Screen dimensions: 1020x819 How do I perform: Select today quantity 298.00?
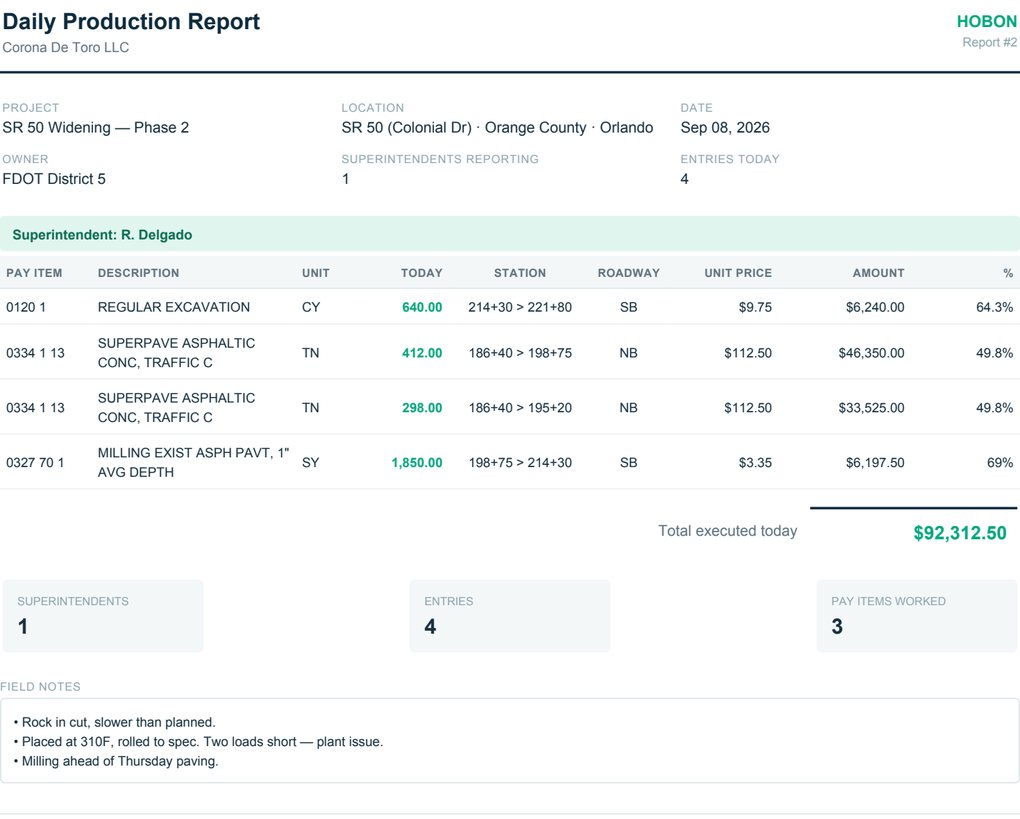point(422,408)
